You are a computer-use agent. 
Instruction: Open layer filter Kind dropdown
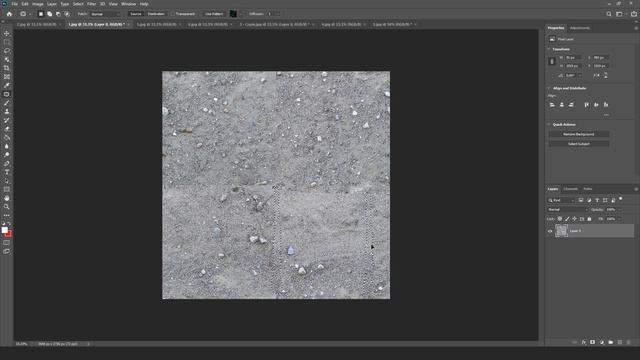pyautogui.click(x=561, y=200)
